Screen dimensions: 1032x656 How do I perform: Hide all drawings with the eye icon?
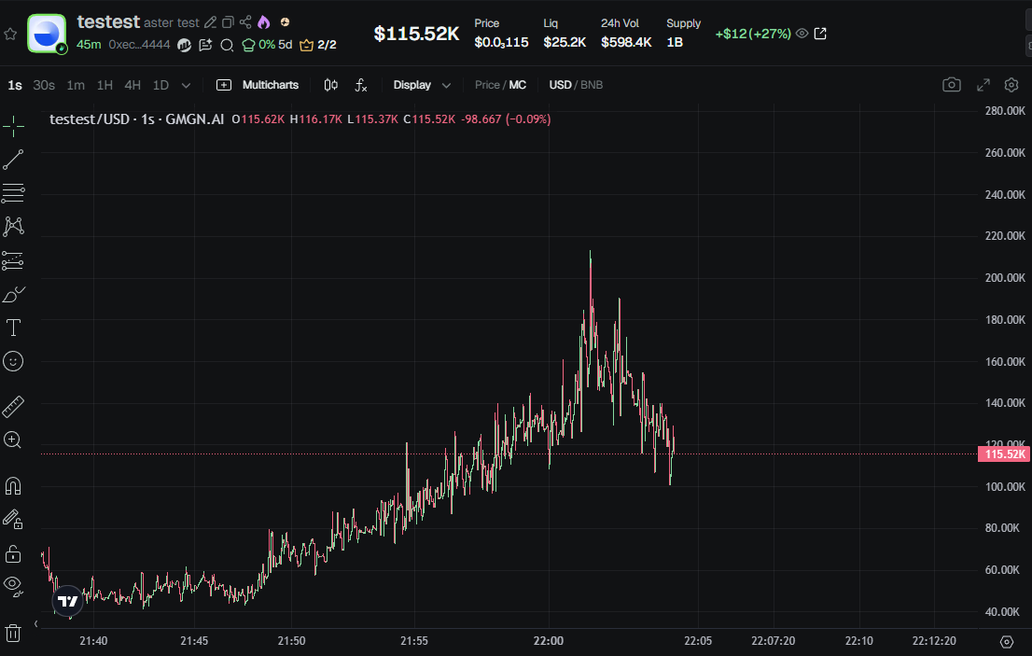[13, 583]
